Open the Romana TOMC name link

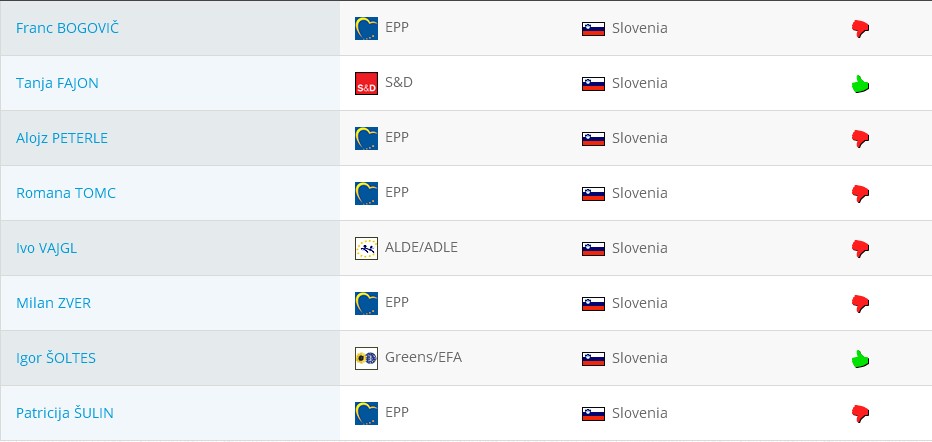(x=65, y=193)
